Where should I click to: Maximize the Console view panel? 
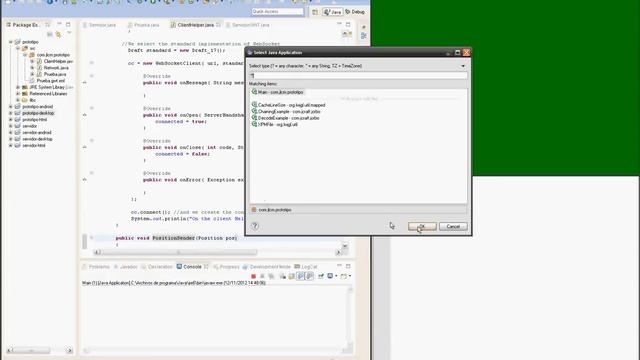[x=348, y=266]
